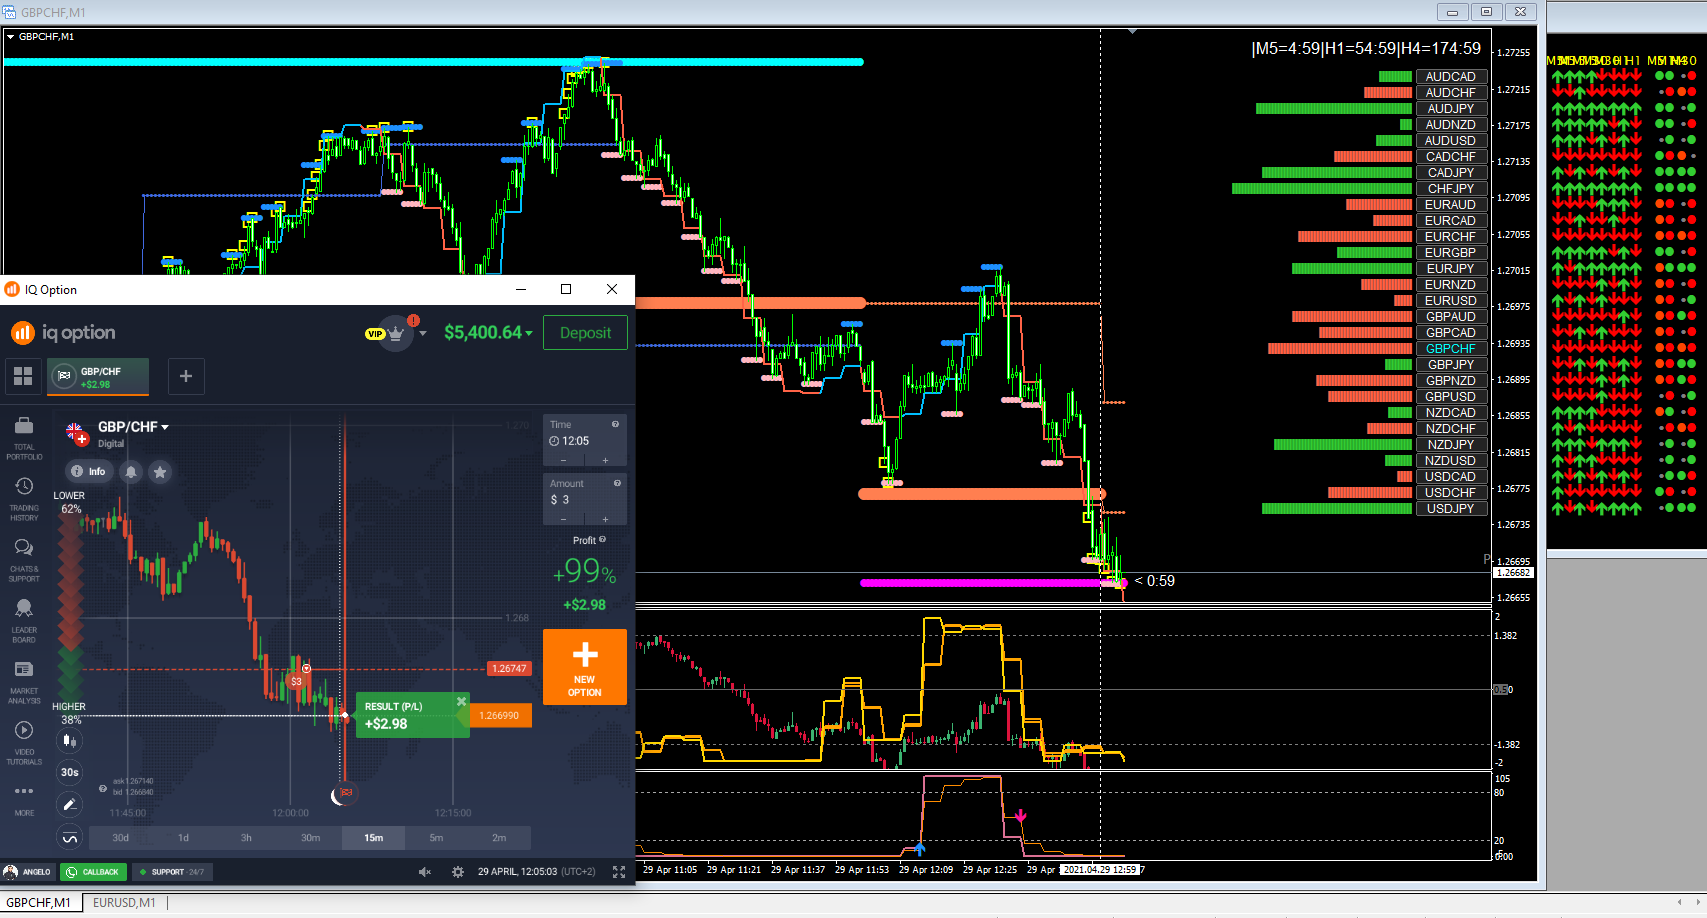This screenshot has width=1707, height=918.
Task: Select the 5m chart range
Action: [437, 838]
